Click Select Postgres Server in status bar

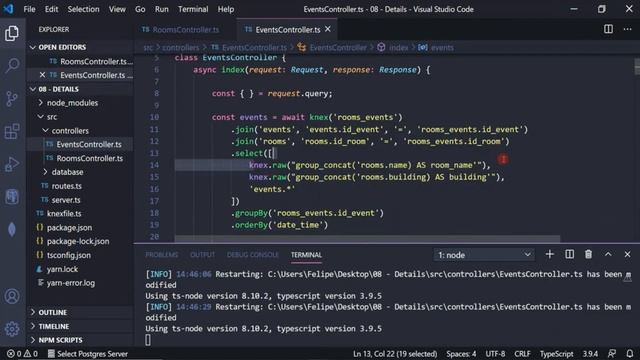(x=88, y=354)
